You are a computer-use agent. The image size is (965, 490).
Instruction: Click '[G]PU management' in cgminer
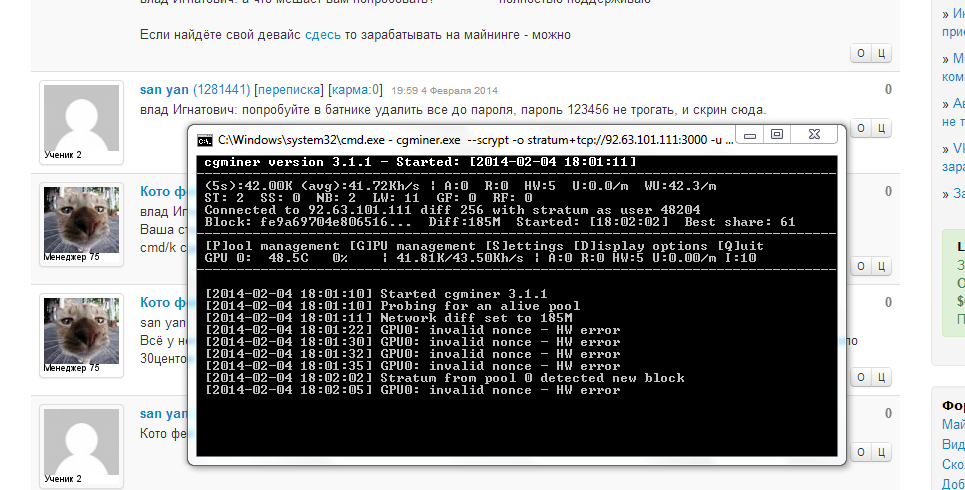[x=412, y=246]
